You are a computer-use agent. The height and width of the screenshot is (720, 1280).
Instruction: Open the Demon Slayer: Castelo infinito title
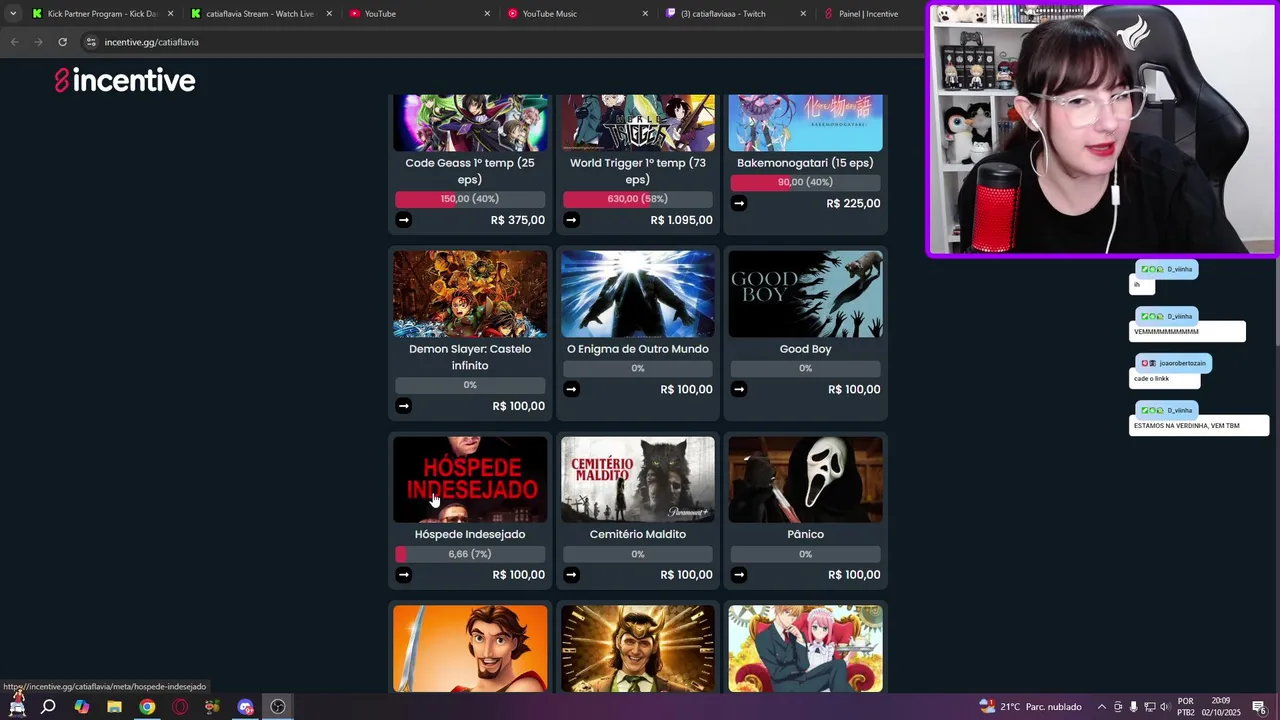470,357
